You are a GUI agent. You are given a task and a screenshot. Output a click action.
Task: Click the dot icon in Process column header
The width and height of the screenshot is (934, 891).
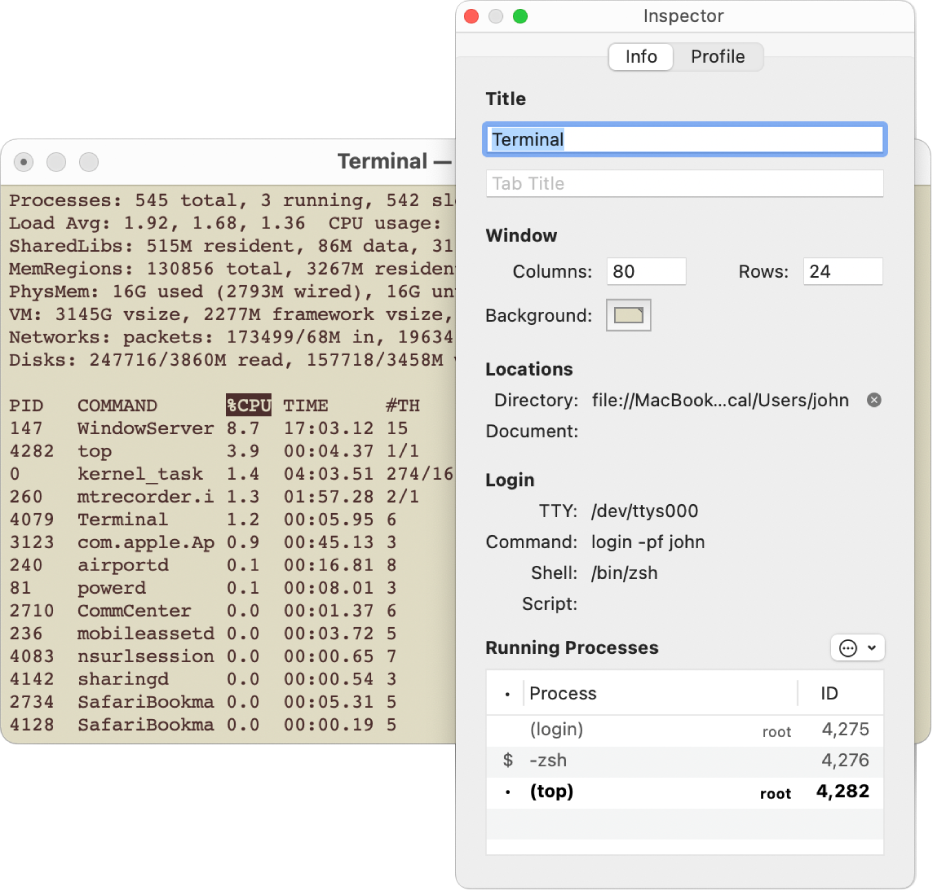pyautogui.click(x=505, y=692)
